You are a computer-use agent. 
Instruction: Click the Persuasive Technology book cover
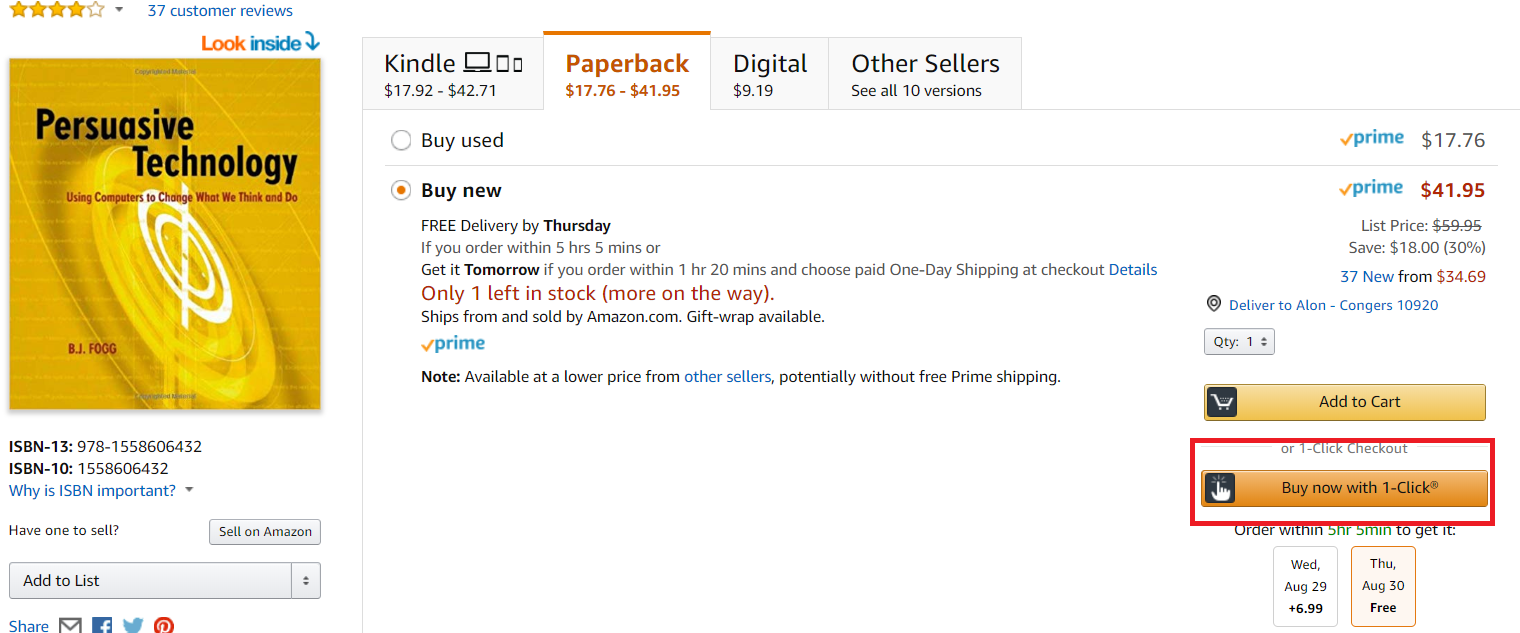coord(165,233)
